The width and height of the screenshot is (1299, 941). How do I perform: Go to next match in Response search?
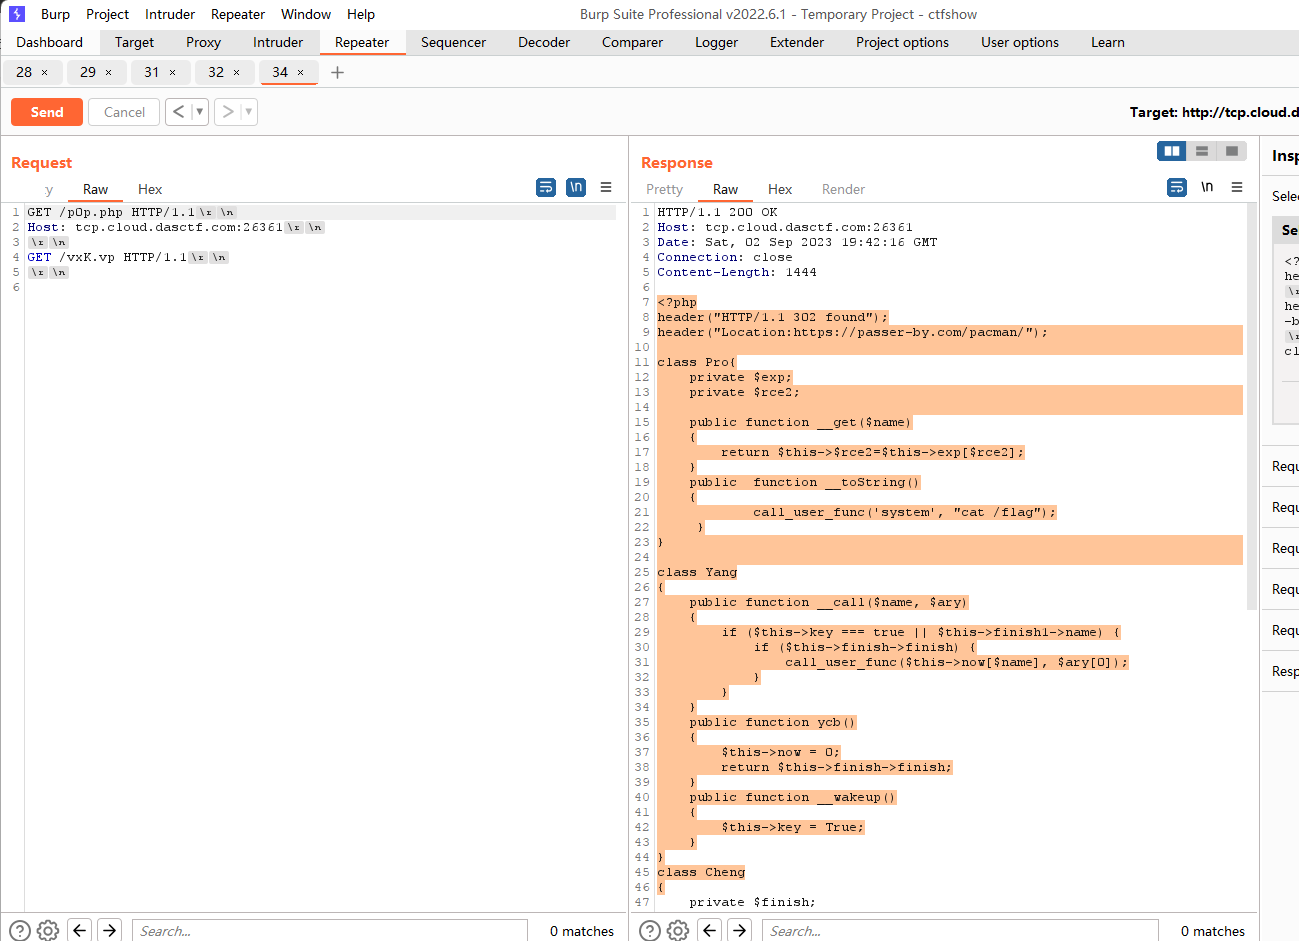click(740, 930)
